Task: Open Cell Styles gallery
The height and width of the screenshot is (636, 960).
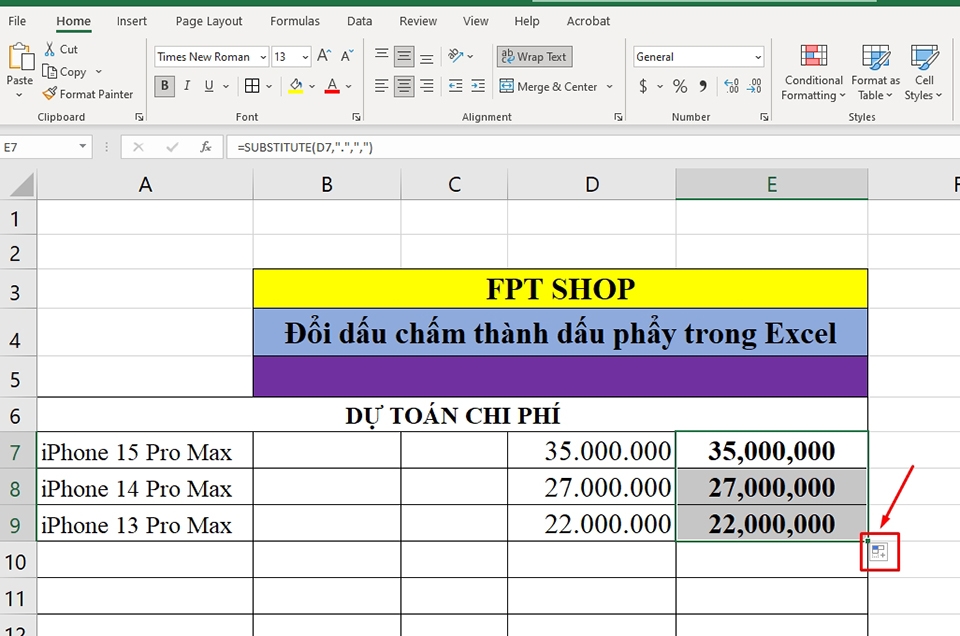Action: pos(924,72)
